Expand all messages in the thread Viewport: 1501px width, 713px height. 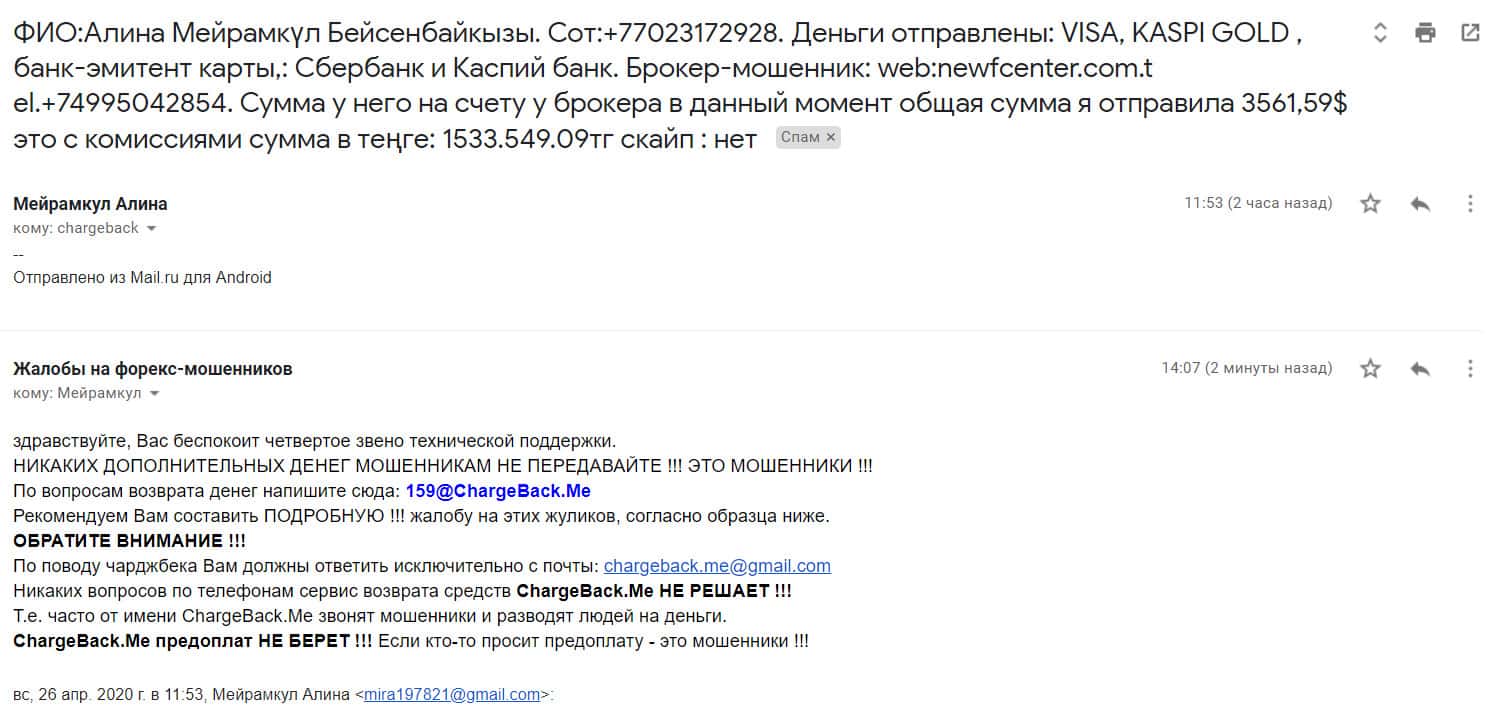pos(1380,33)
